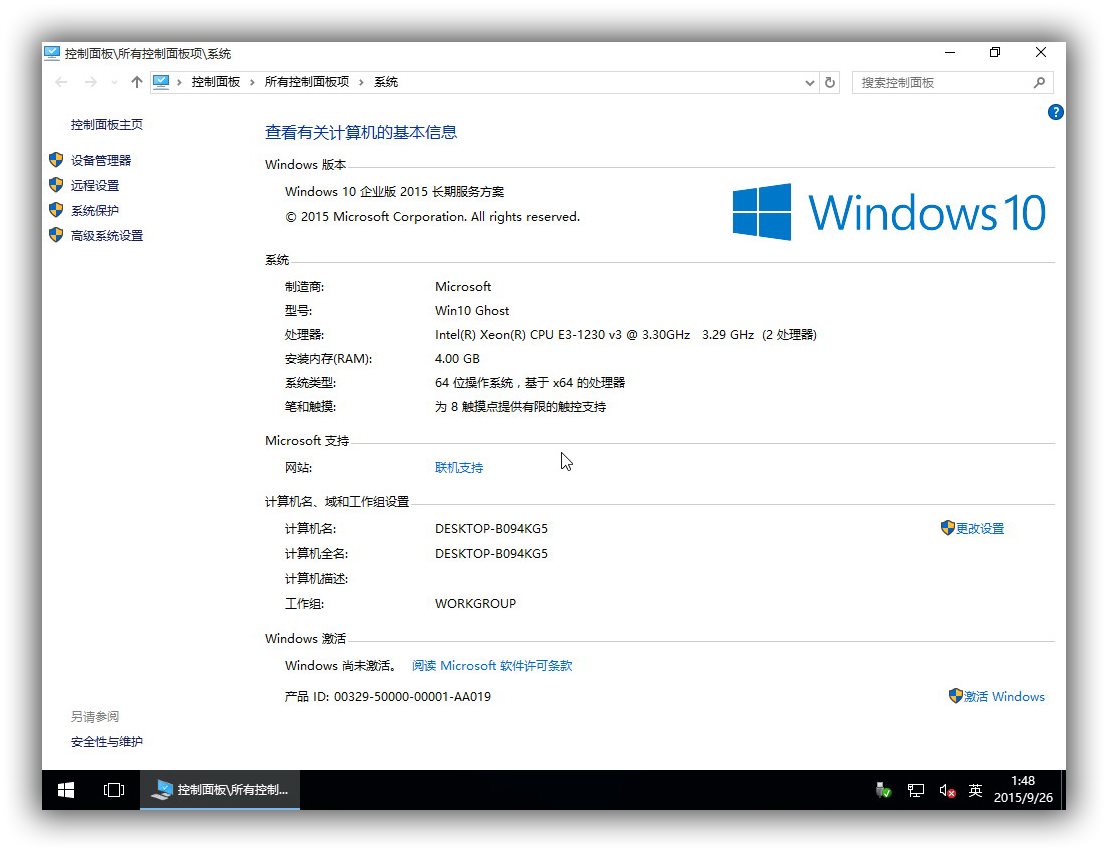Go to 控制面板主页 control panel home
The image size is (1108, 852).
tap(107, 125)
